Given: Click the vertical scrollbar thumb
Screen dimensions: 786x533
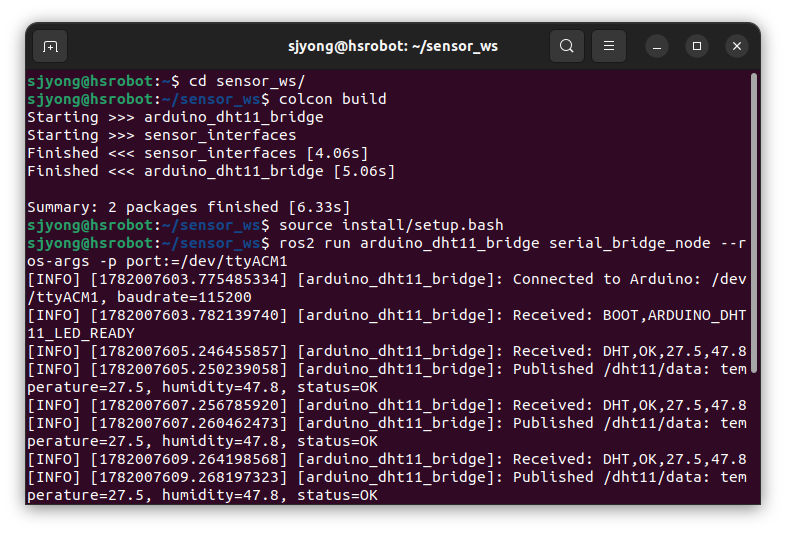Looking at the screenshot, I should (x=753, y=223).
